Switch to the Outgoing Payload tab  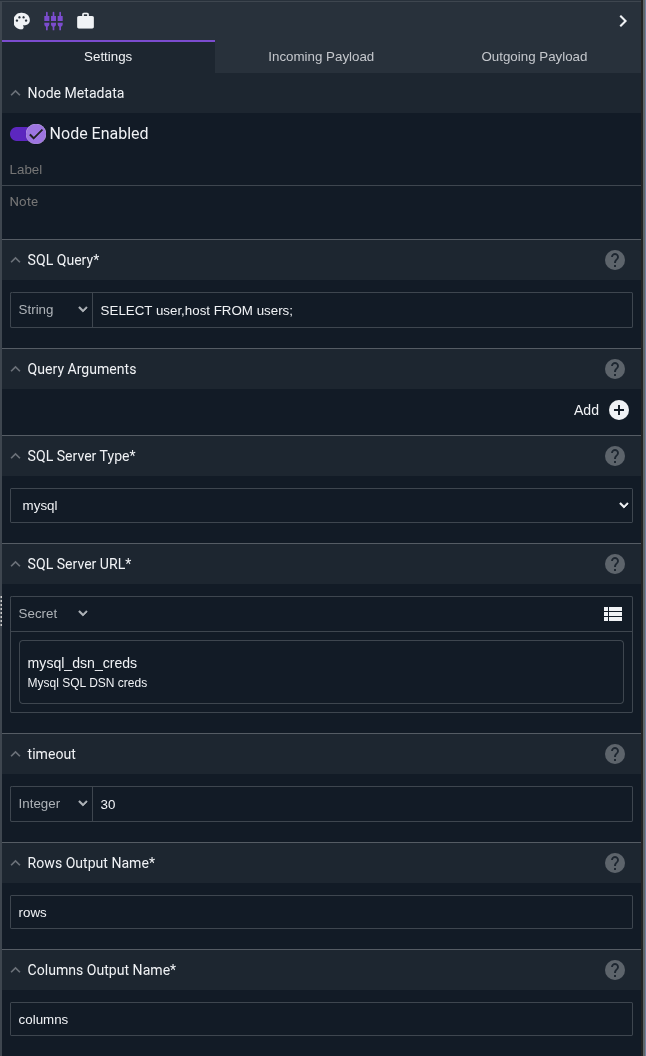(534, 57)
